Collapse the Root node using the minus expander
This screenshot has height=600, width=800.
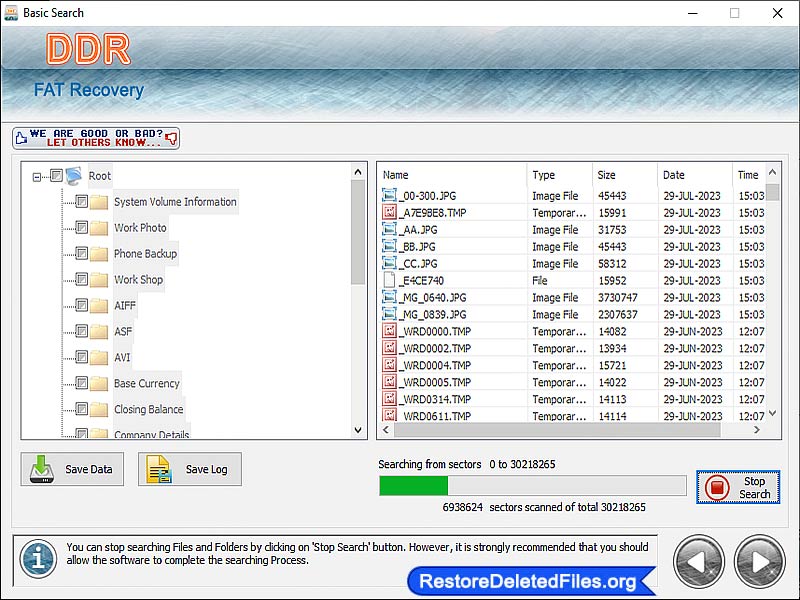point(35,176)
